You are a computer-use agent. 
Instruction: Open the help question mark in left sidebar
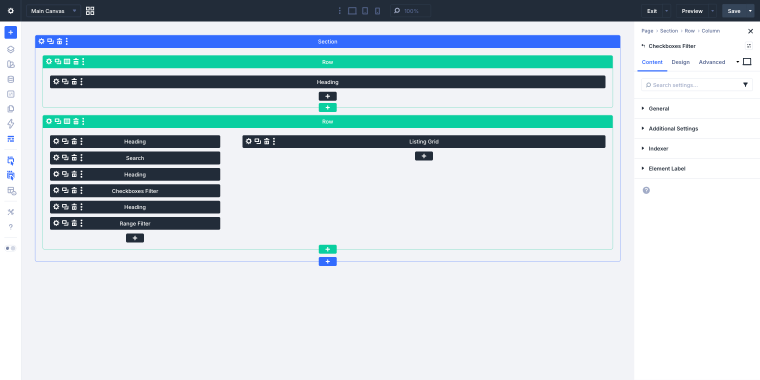(11, 226)
